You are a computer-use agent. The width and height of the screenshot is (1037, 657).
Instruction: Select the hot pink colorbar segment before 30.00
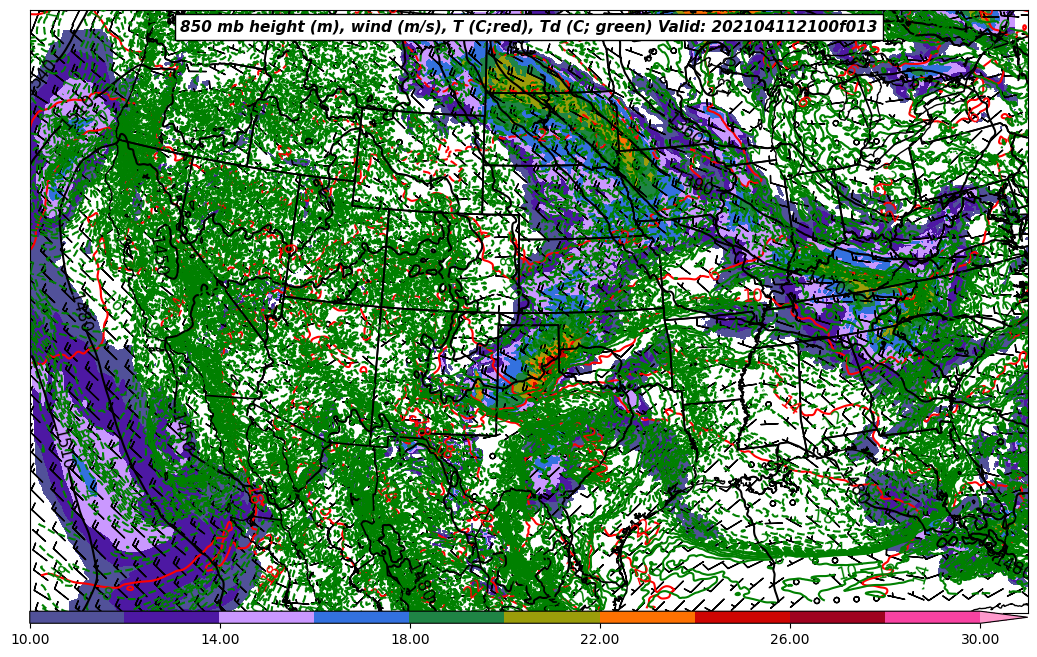(x=933, y=617)
